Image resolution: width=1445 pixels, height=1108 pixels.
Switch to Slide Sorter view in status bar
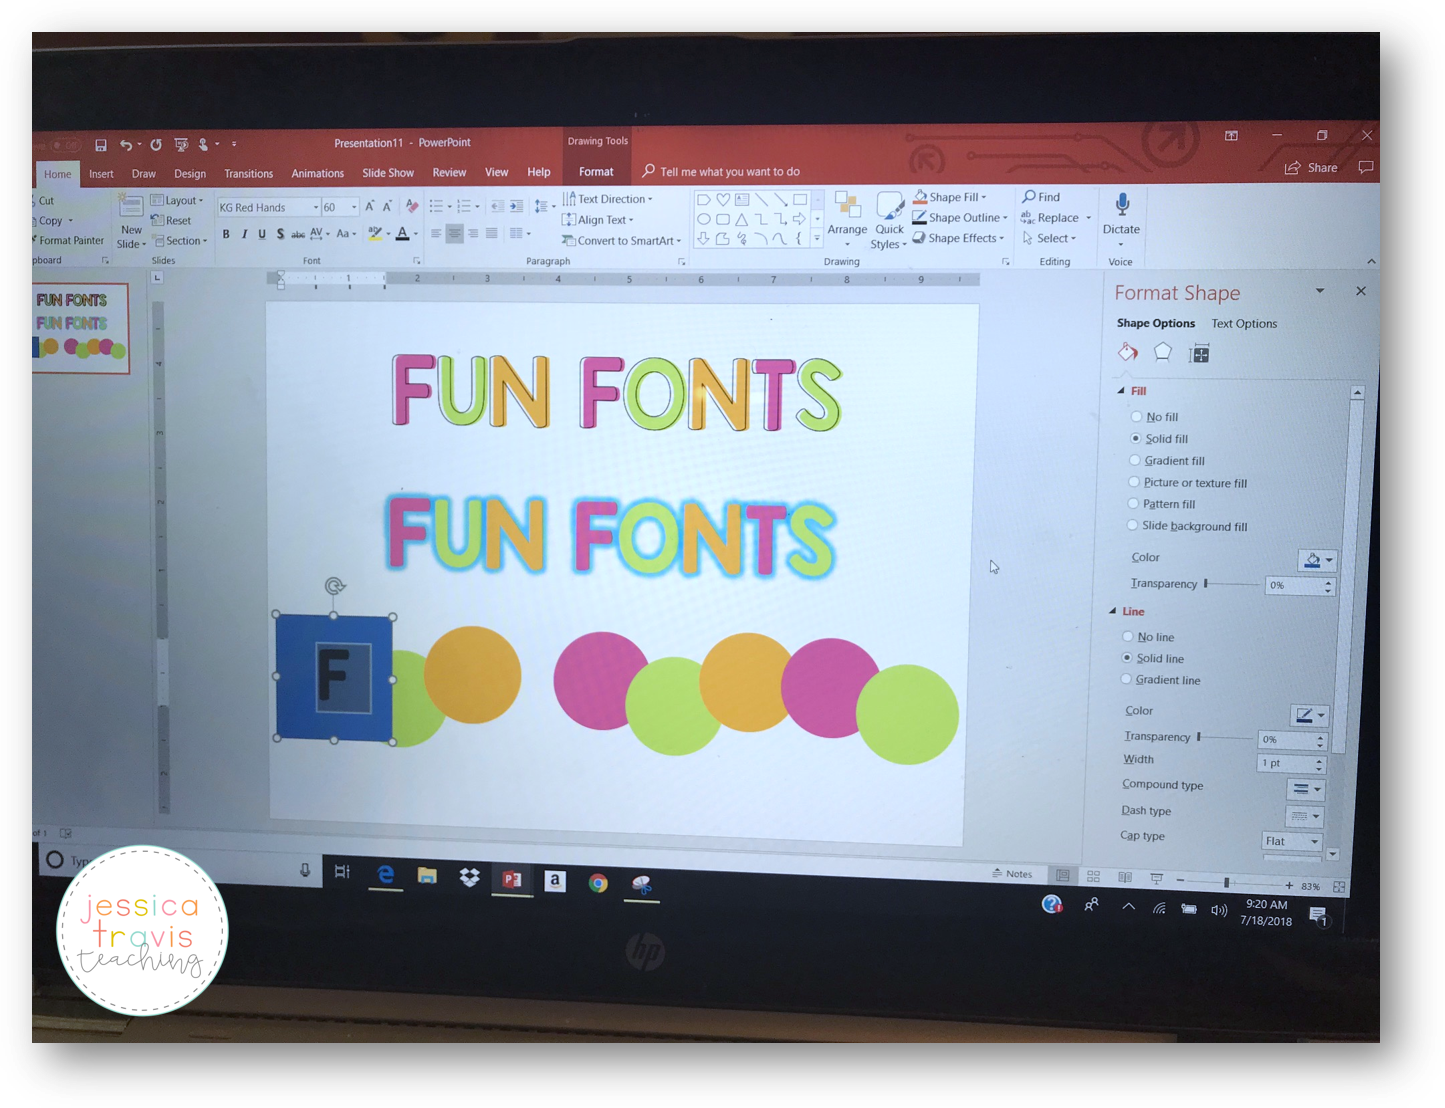(1093, 877)
